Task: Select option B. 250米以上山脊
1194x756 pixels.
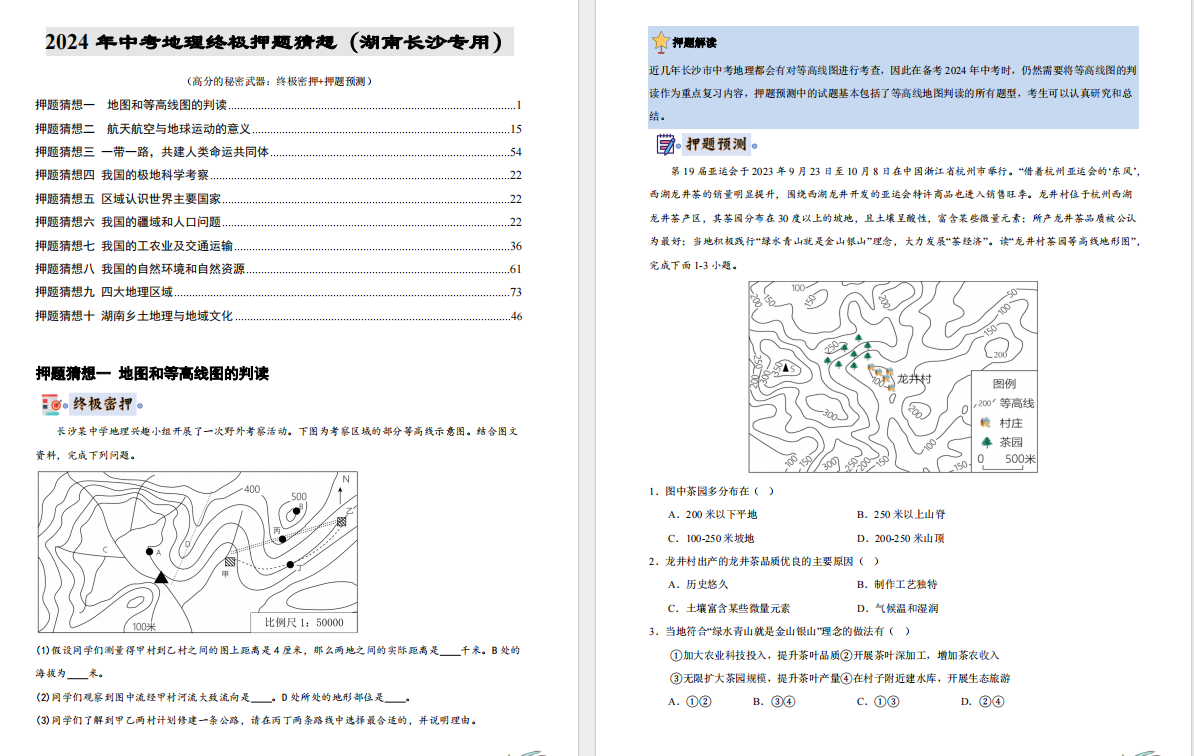Action: pyautogui.click(x=901, y=515)
